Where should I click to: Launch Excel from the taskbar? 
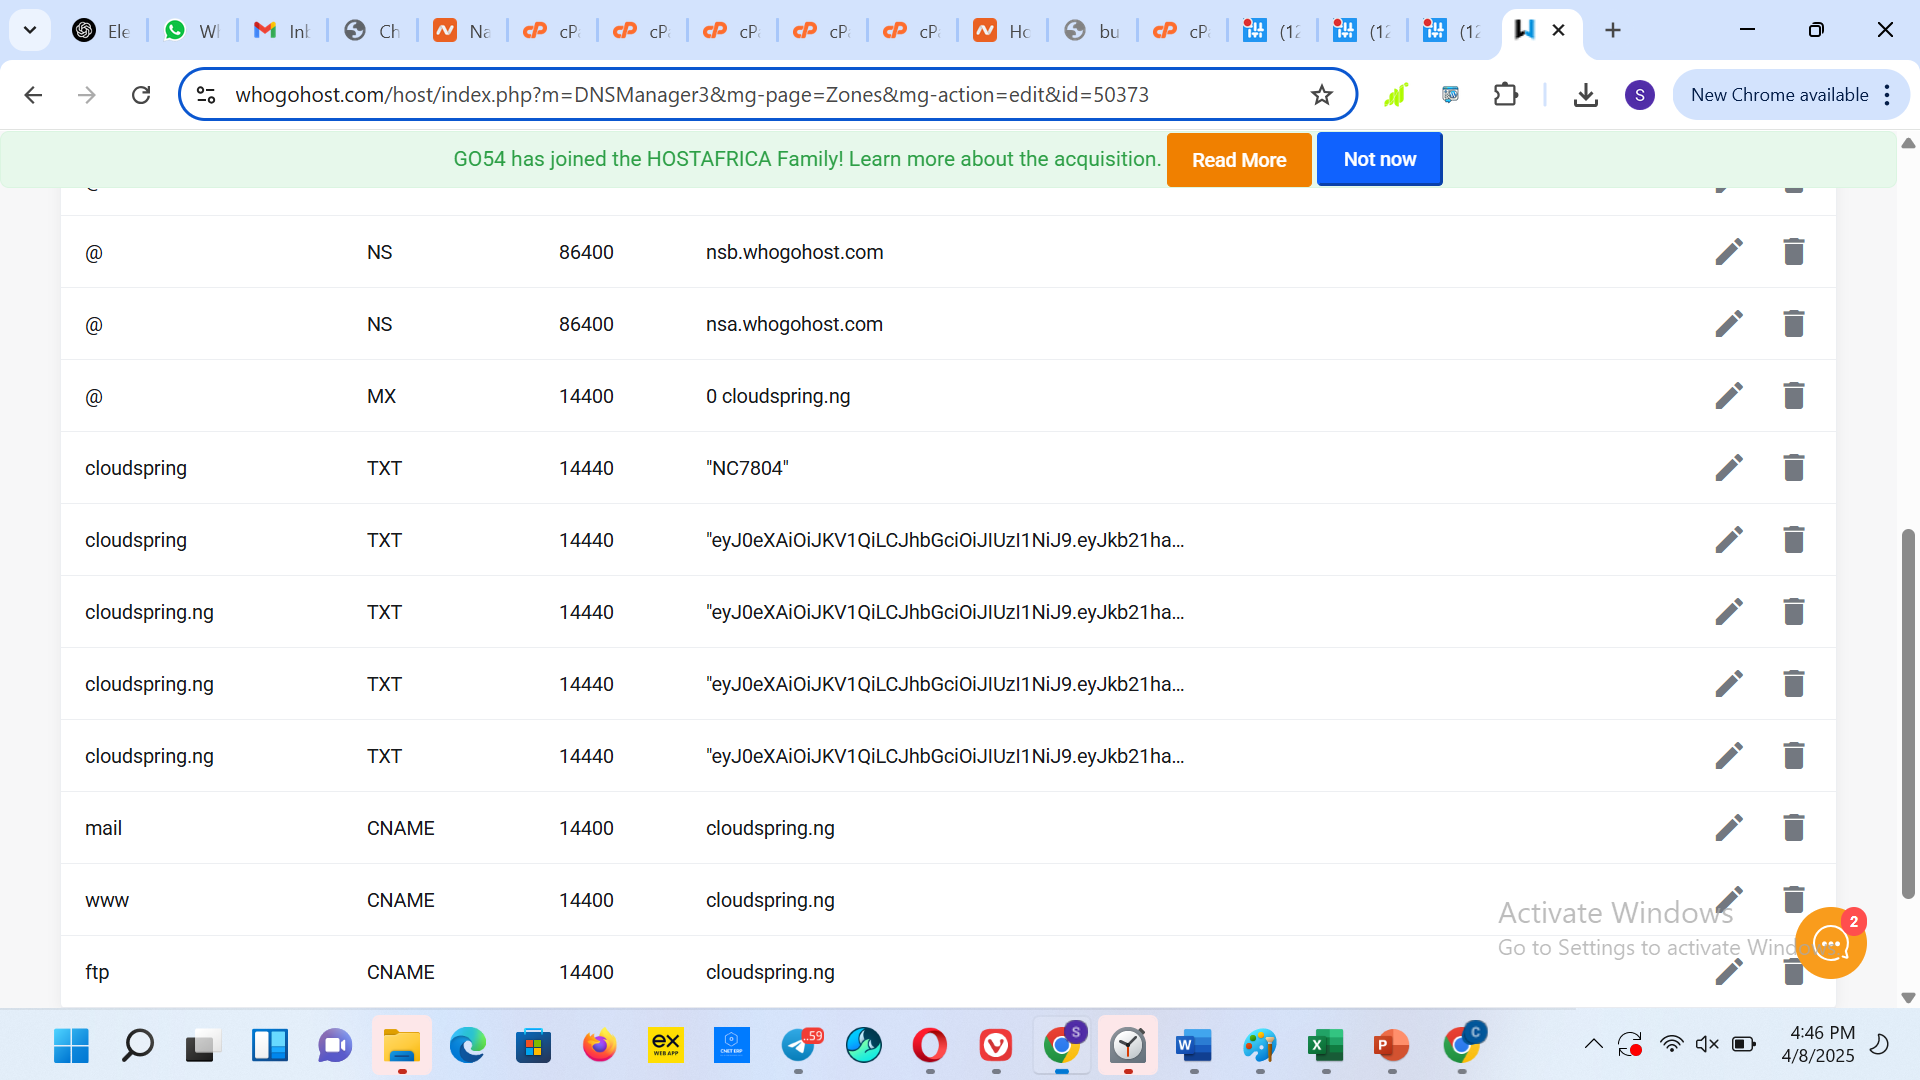[1326, 1046]
